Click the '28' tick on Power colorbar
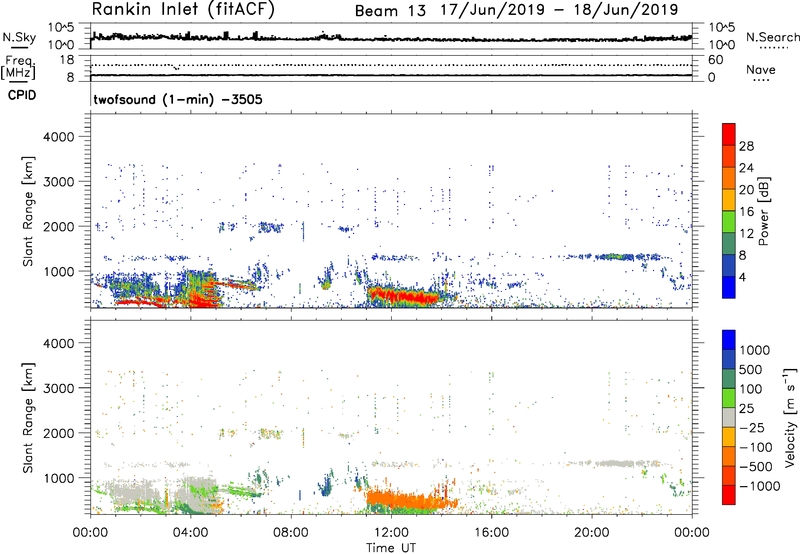 point(746,146)
